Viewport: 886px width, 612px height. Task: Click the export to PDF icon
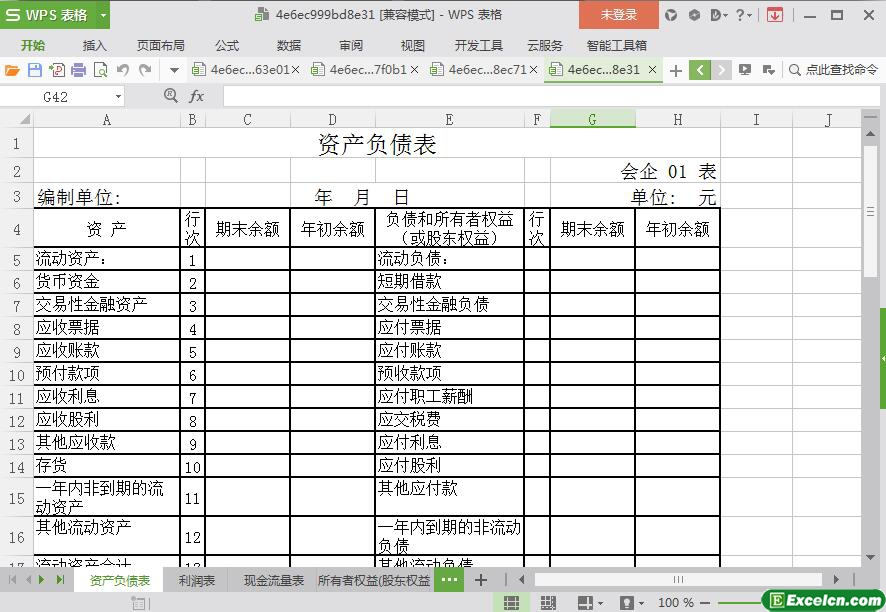[57, 70]
